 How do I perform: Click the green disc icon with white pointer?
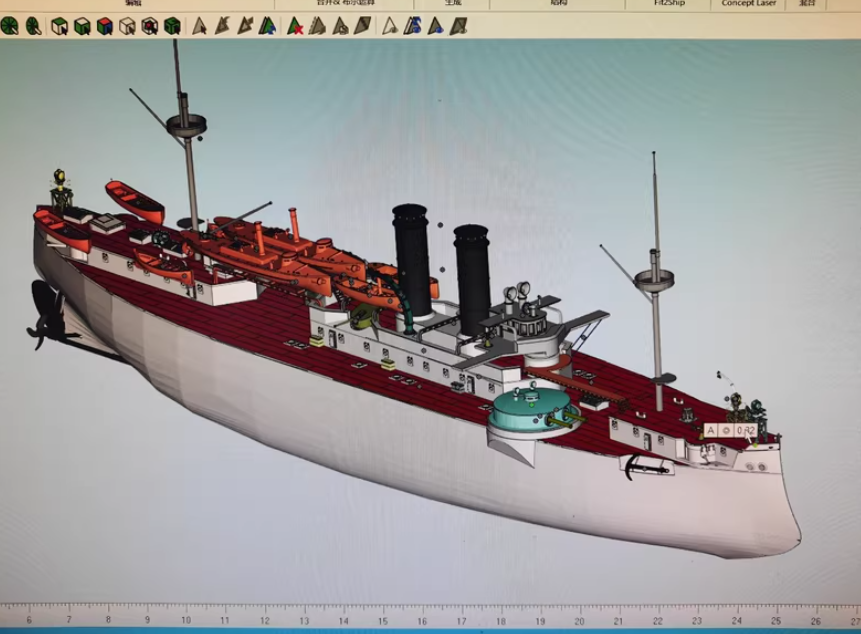tap(10, 26)
